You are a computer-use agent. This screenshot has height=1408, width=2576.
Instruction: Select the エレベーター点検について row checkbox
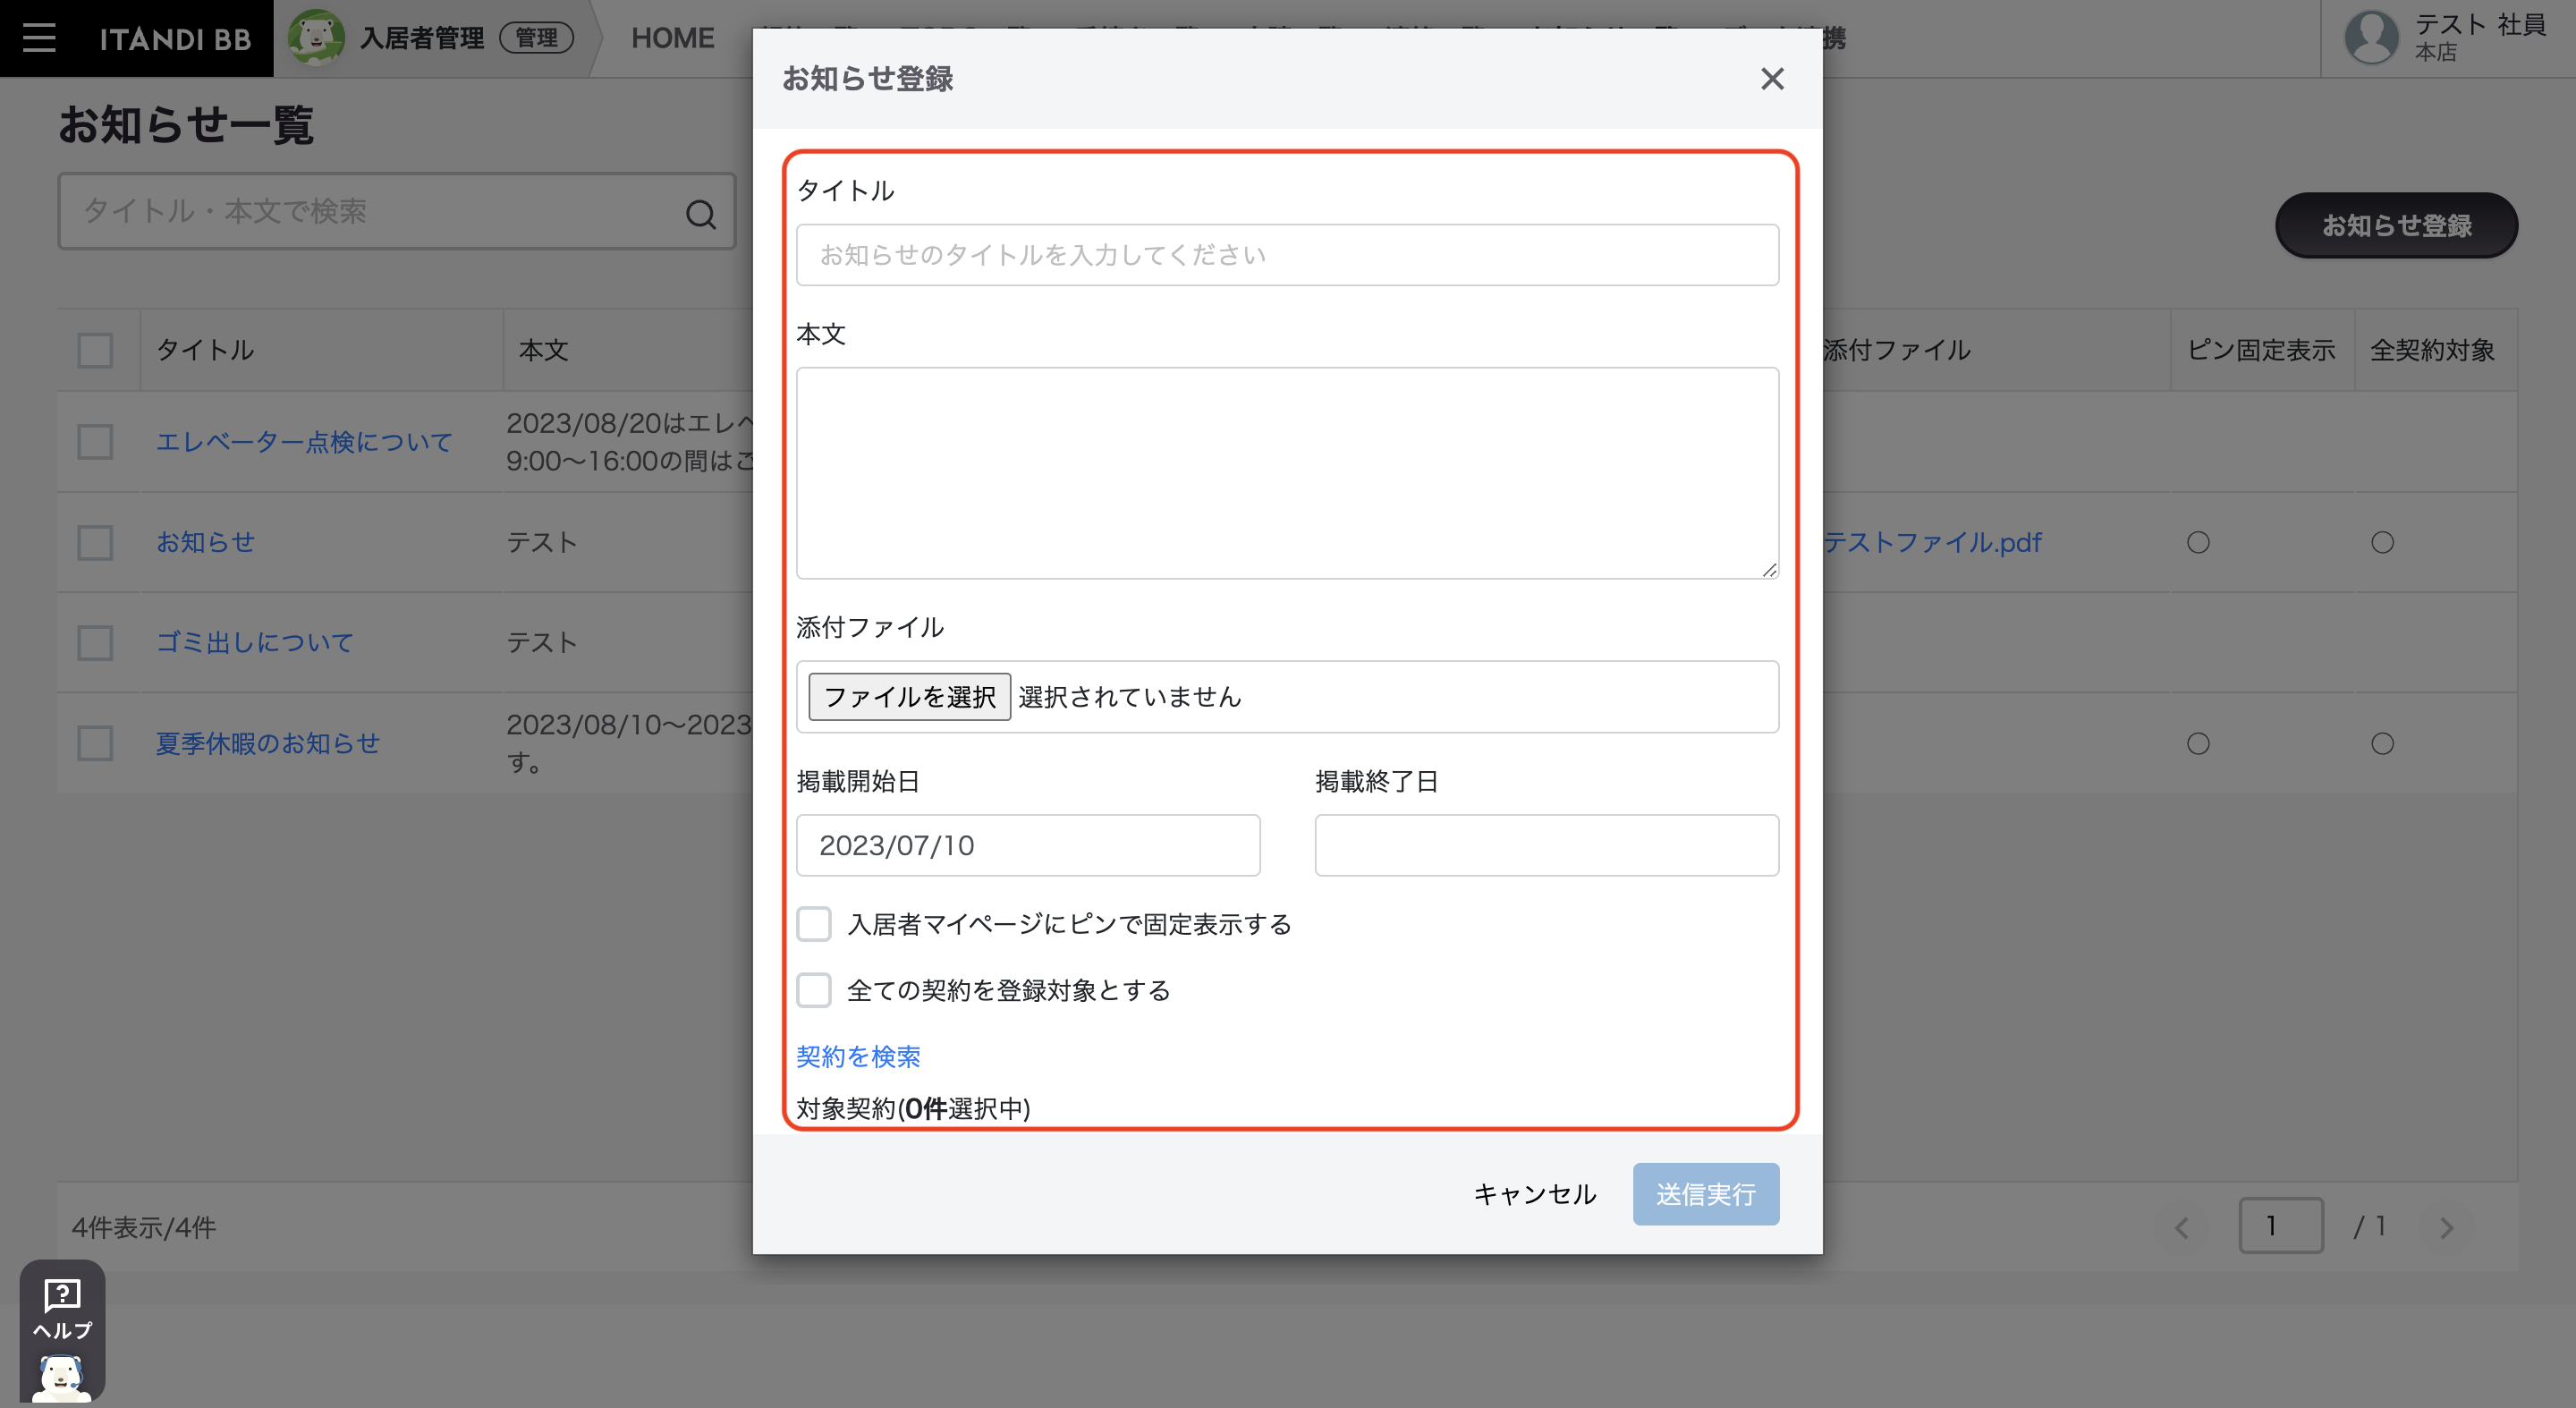click(95, 442)
